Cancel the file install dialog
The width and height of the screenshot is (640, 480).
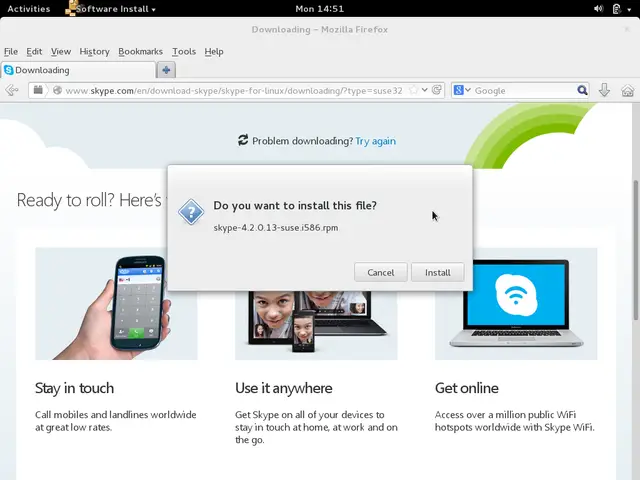tap(380, 272)
